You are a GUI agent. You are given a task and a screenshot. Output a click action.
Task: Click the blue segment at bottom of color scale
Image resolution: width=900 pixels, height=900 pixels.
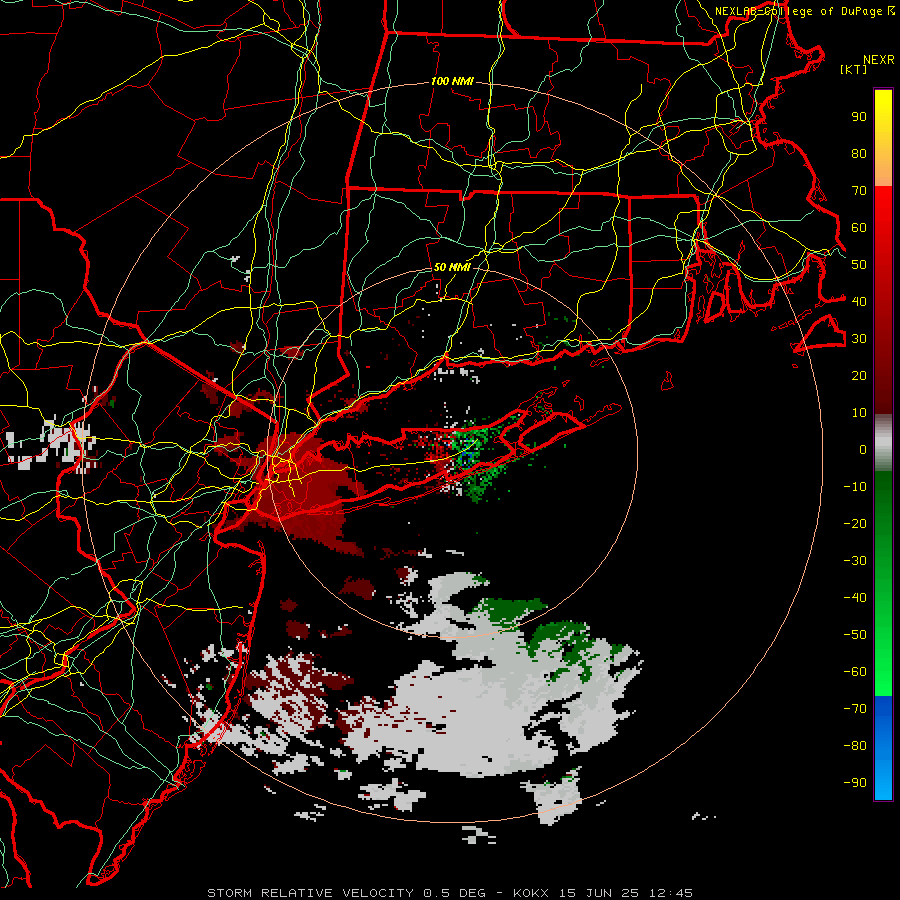coord(883,748)
